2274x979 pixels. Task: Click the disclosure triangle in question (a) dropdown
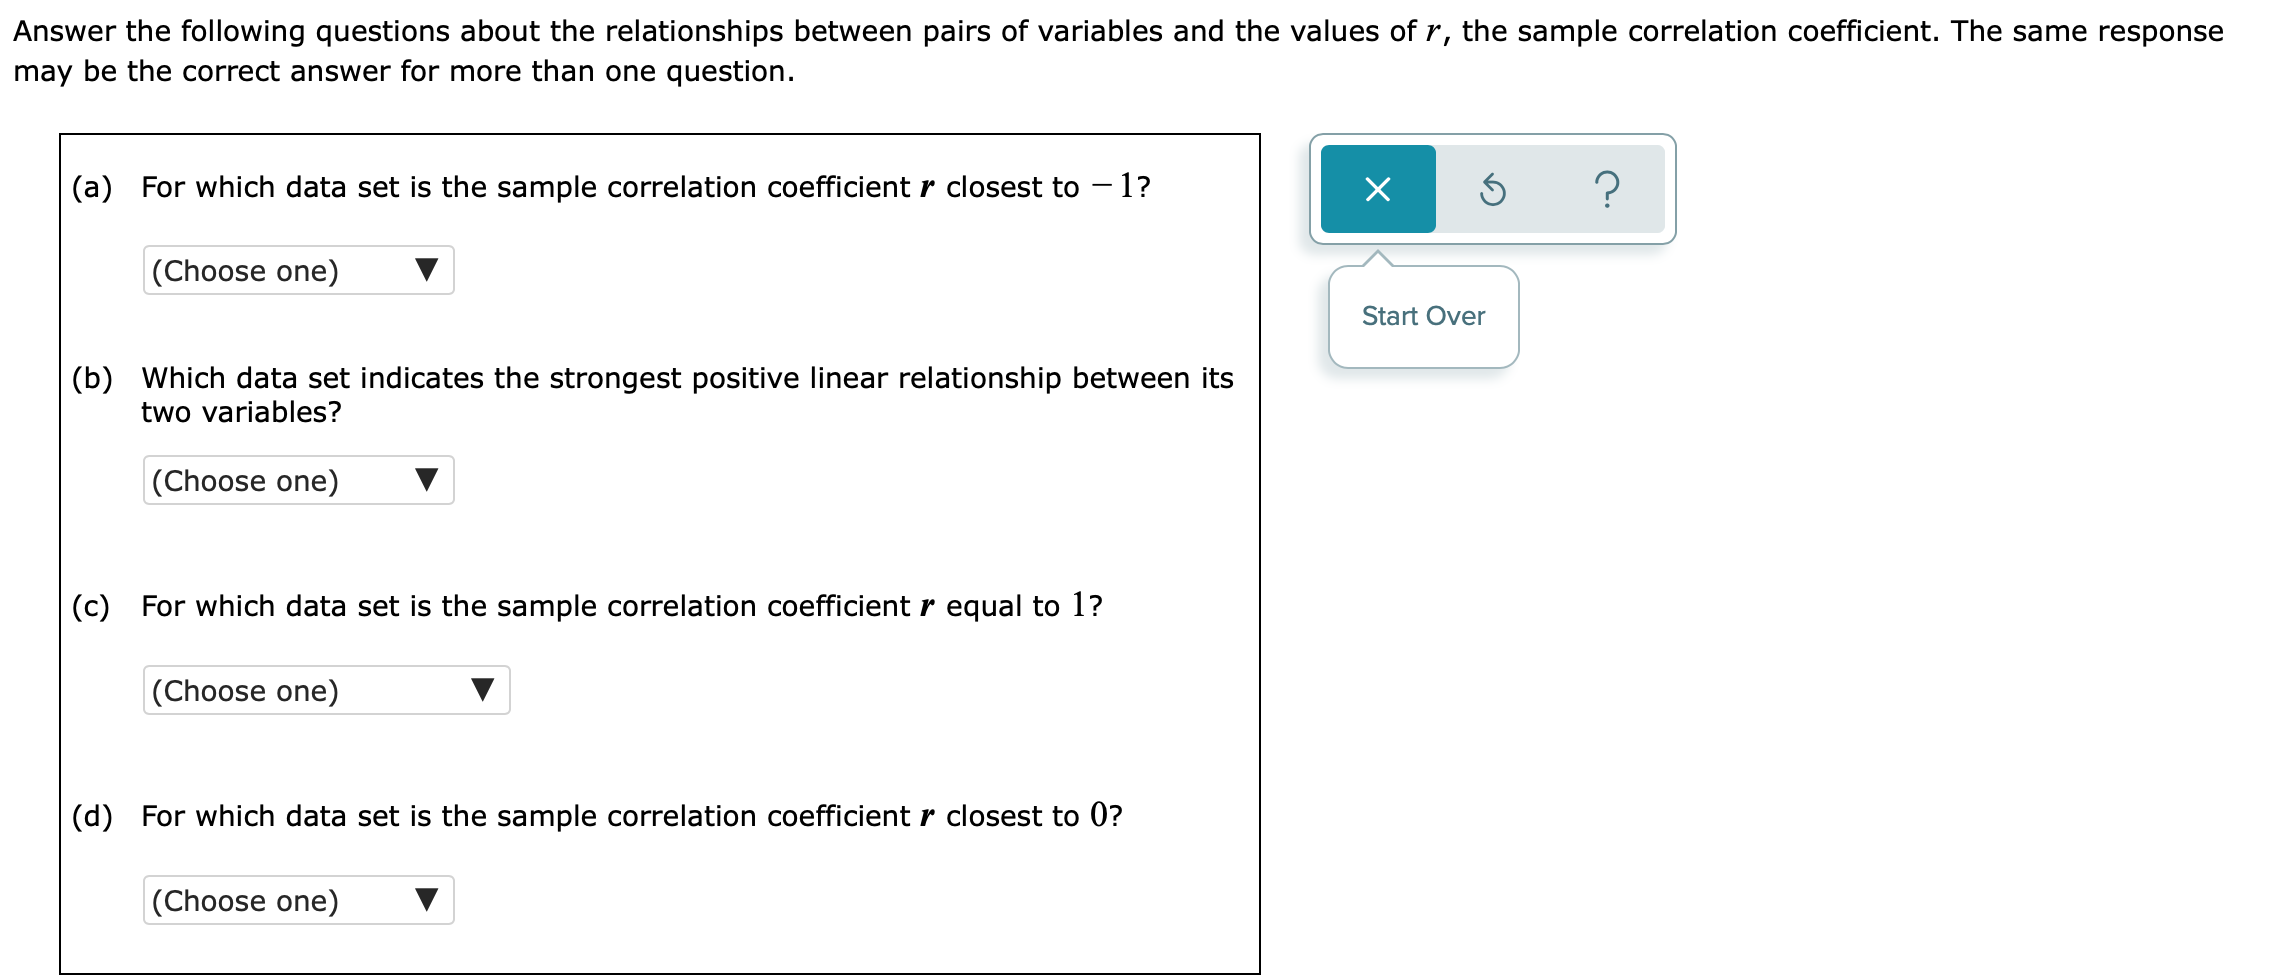coord(428,270)
